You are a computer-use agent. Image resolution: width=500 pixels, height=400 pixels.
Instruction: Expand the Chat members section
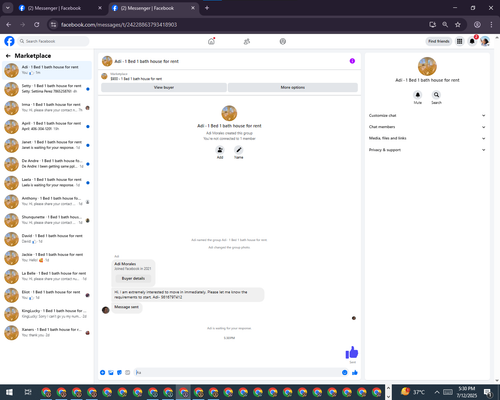427,127
